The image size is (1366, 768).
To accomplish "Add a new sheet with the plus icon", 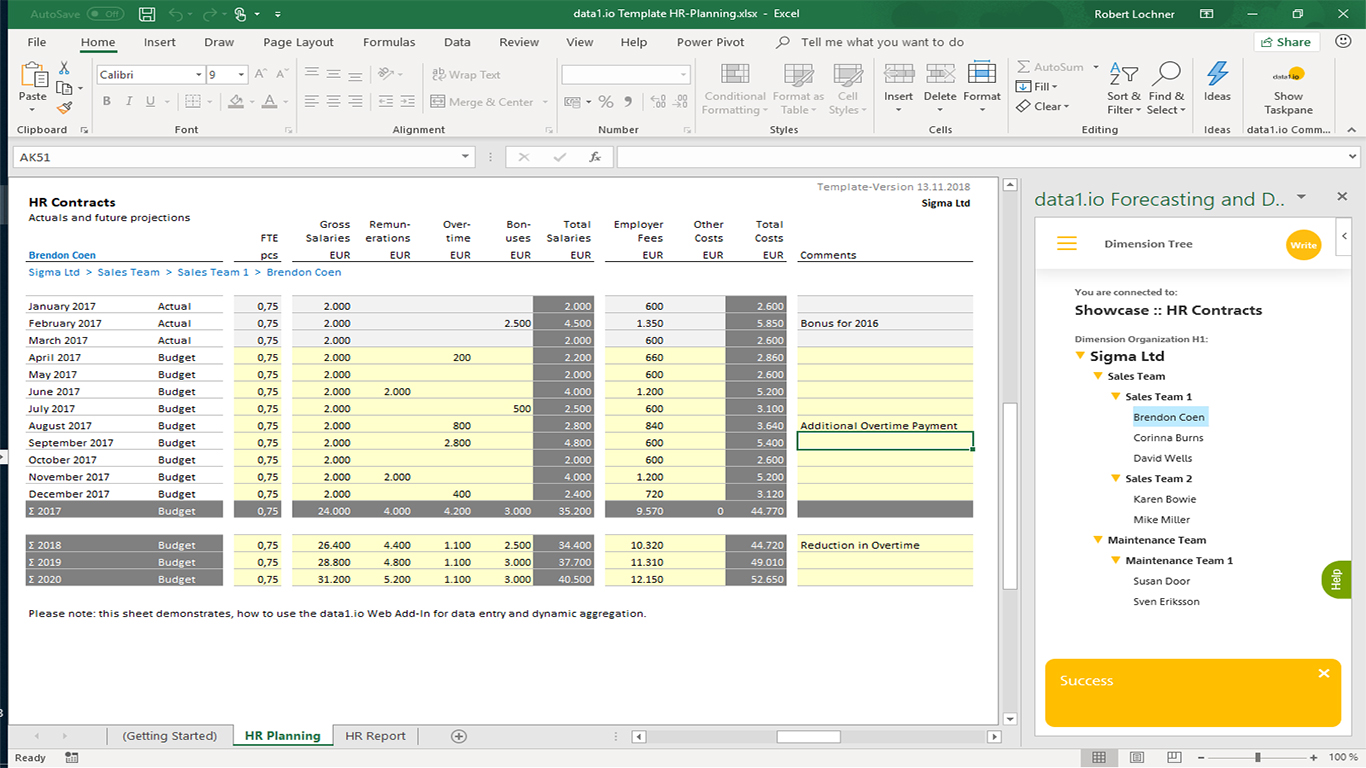I will tap(459, 736).
